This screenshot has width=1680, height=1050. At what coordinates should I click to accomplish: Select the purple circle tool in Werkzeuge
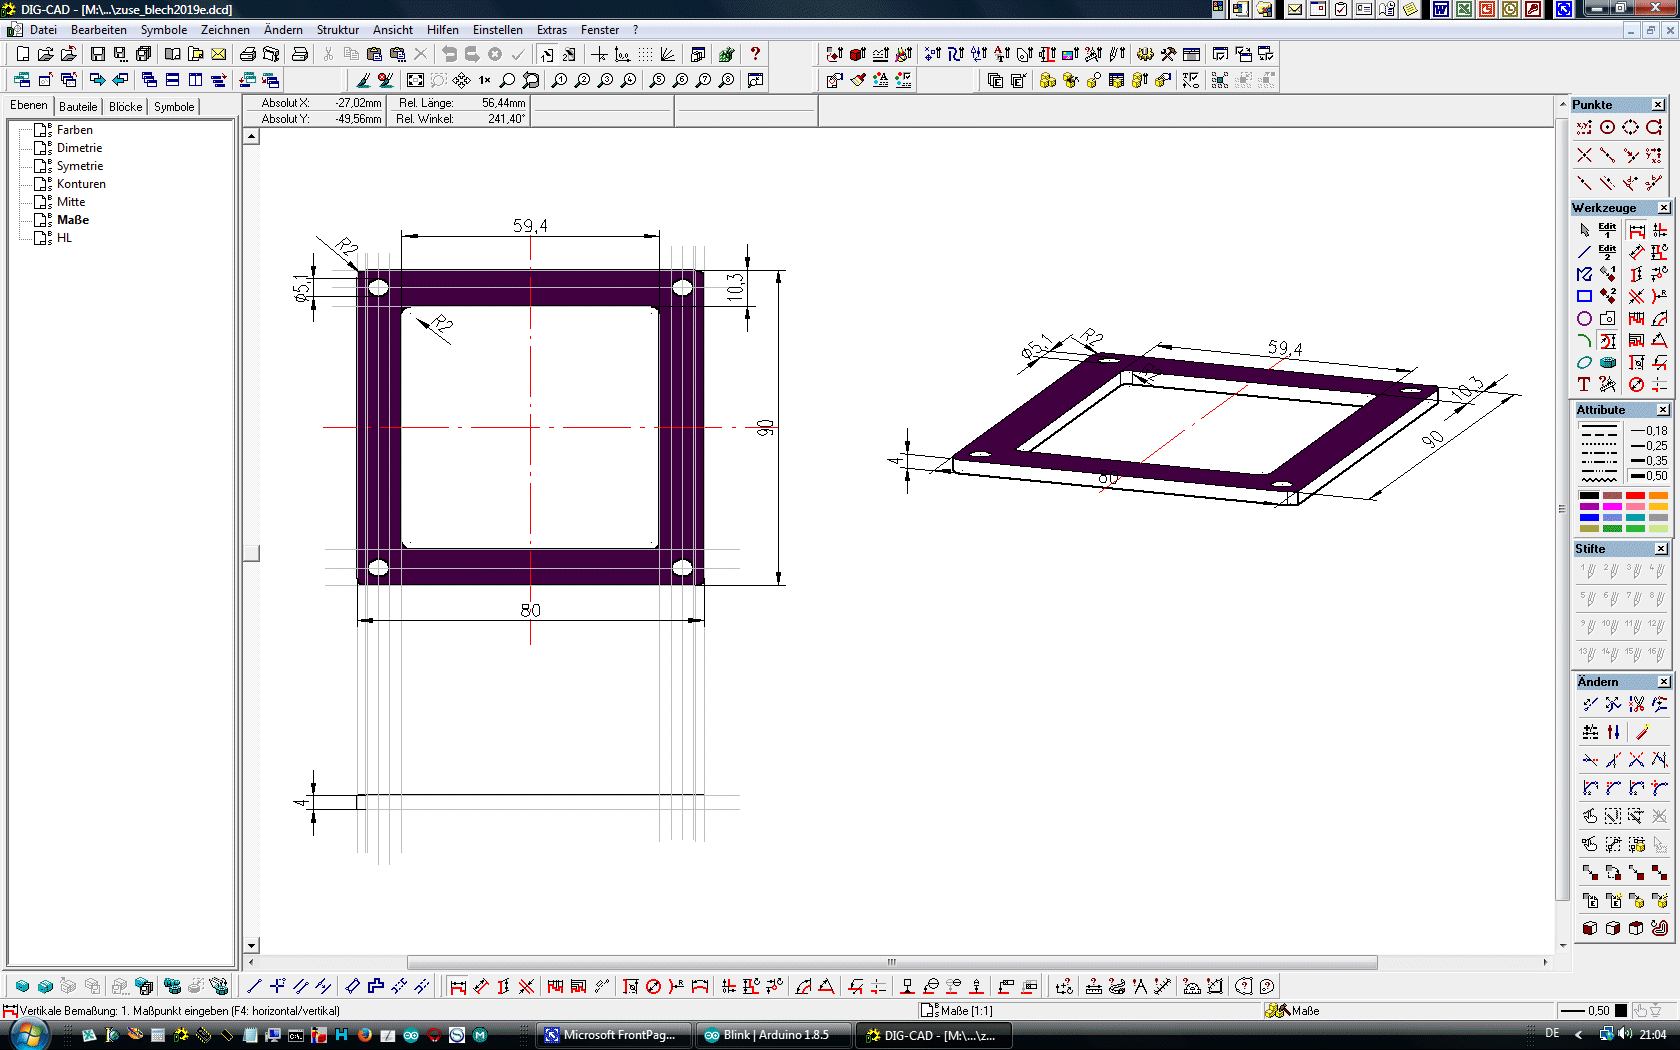[x=1584, y=318]
